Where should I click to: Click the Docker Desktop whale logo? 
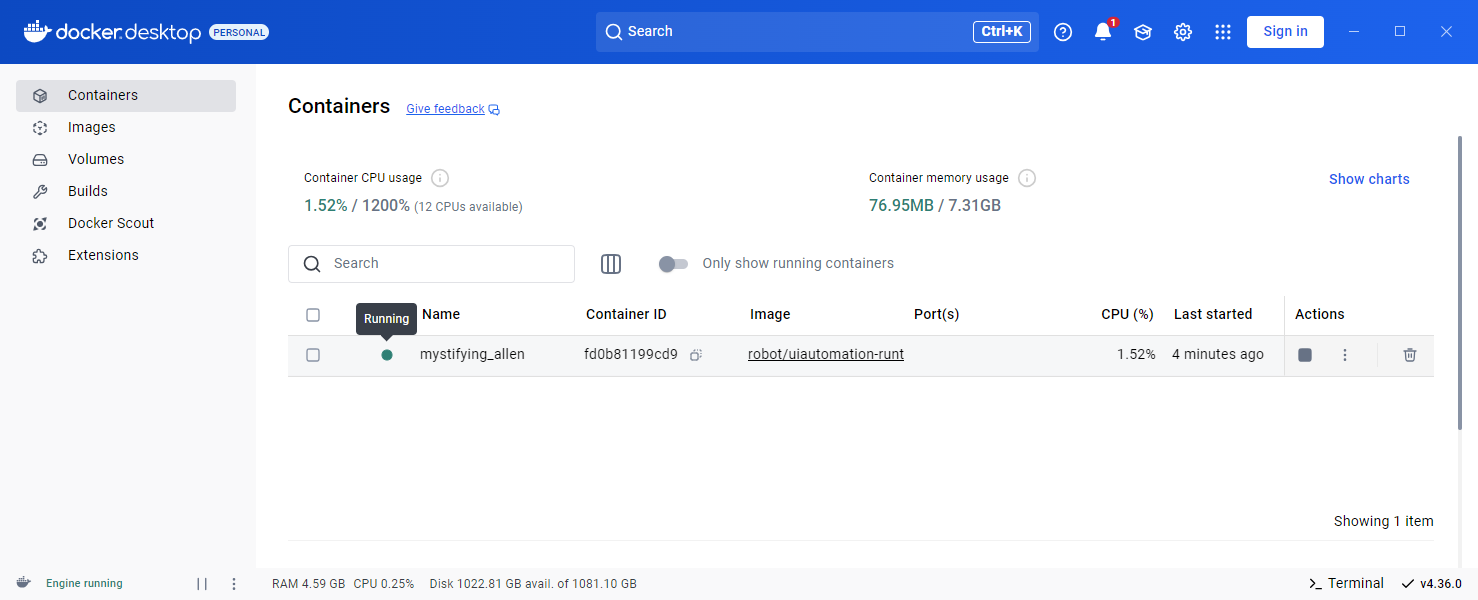click(x=36, y=31)
